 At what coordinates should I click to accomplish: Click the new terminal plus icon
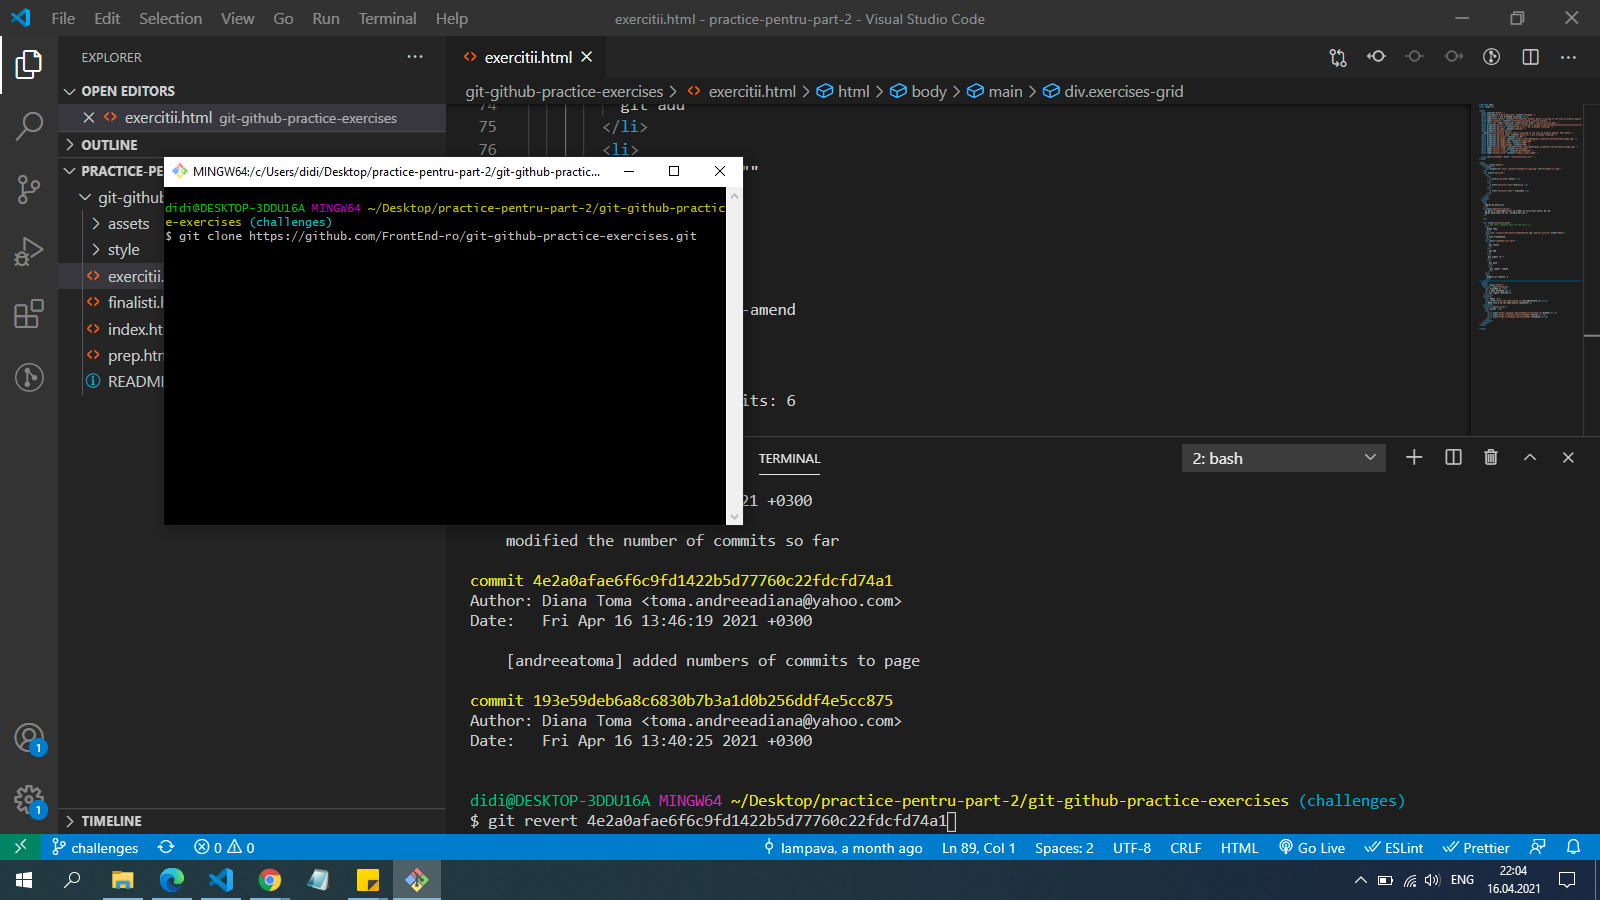point(1414,457)
